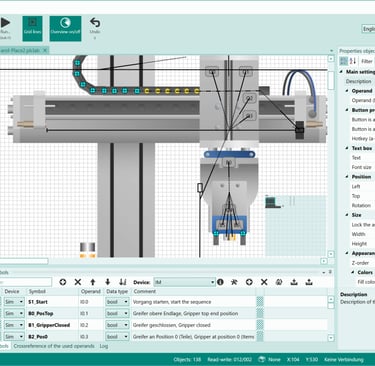This screenshot has height=366, width=375.
Task: Open the Device dropdown for B0_PosTop
Action: click(21, 313)
